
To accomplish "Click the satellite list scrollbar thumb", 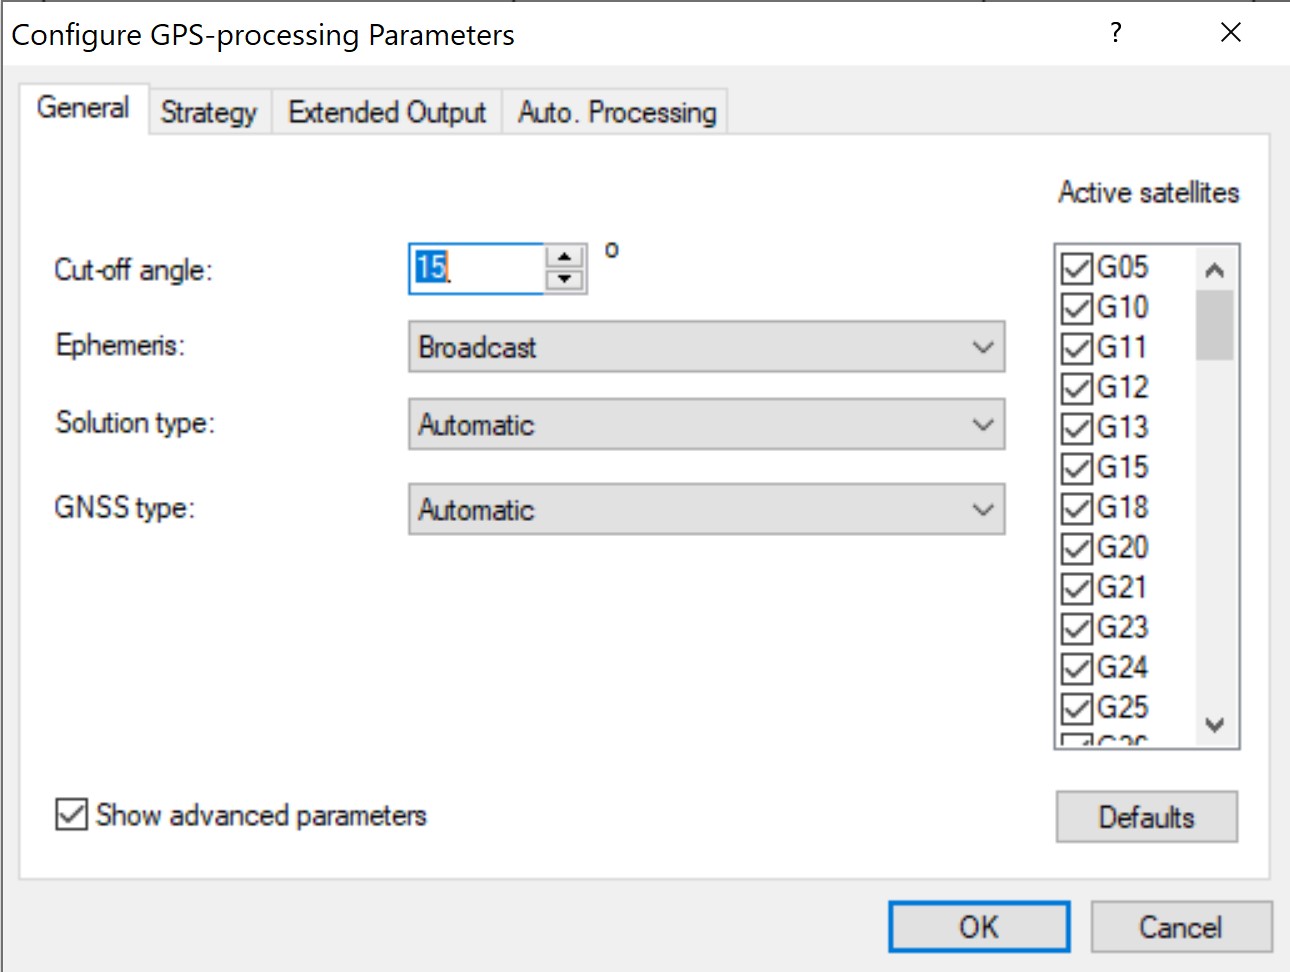I will [1215, 325].
